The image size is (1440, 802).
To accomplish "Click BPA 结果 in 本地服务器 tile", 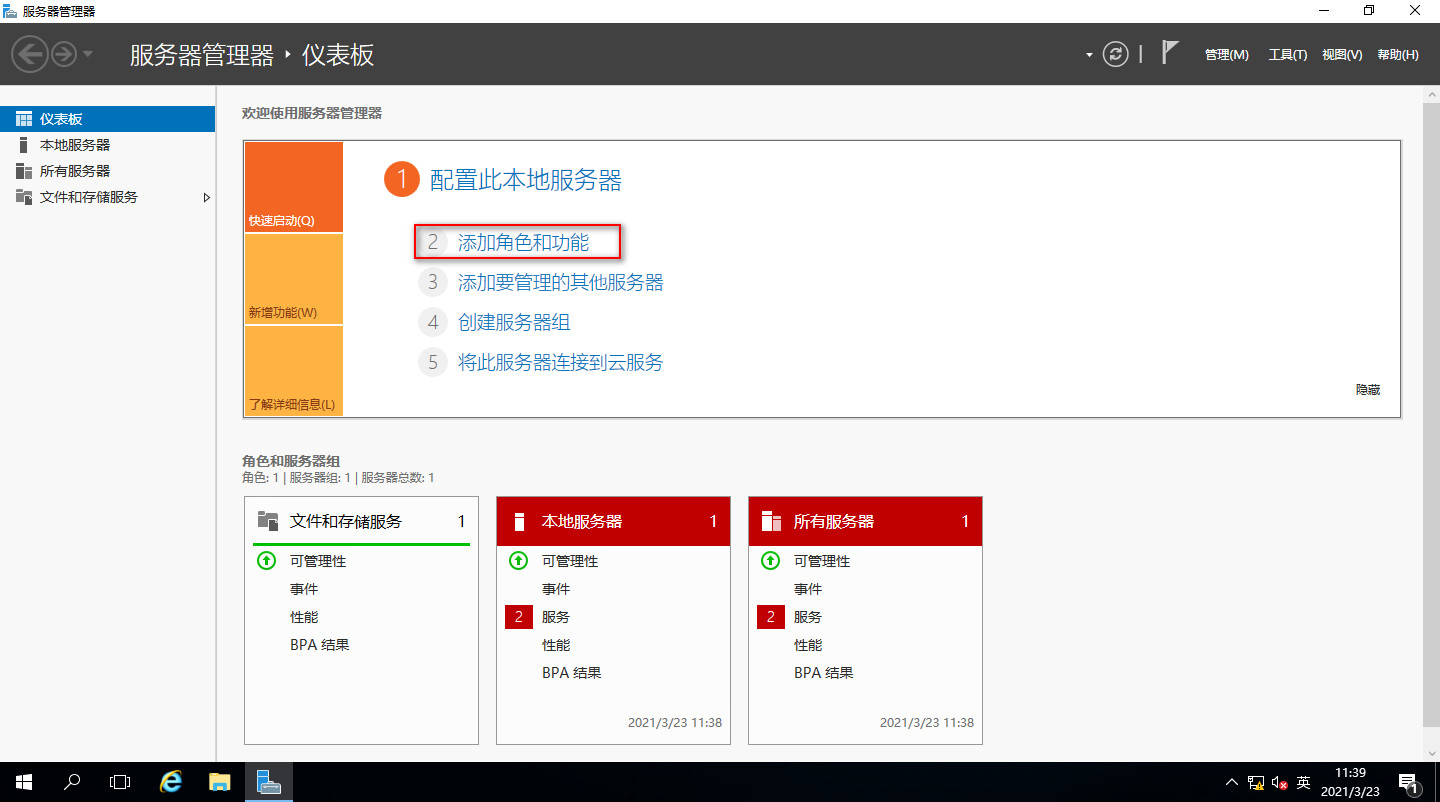I will pyautogui.click(x=572, y=673).
